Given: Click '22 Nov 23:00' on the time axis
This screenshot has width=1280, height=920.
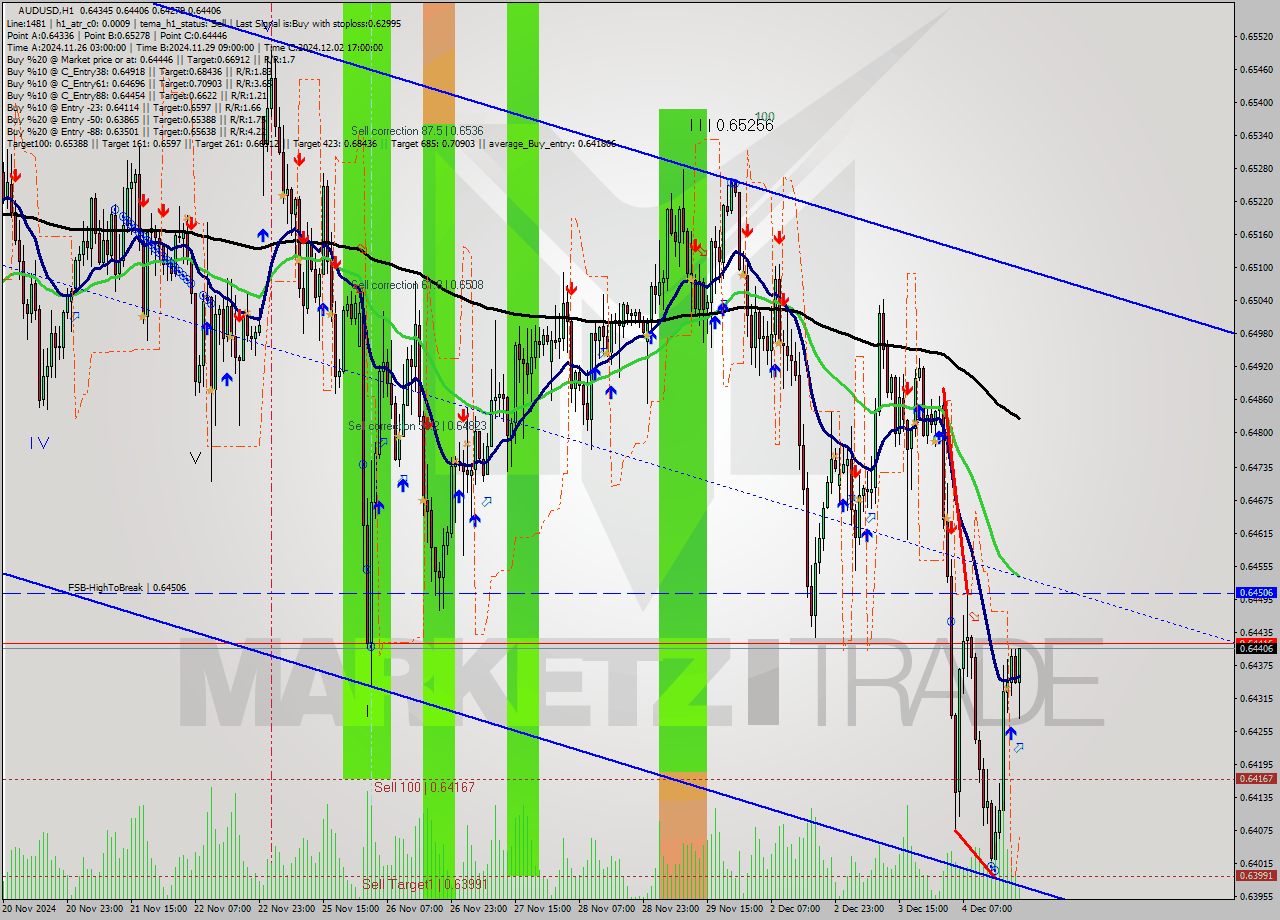Looking at the screenshot, I should [x=287, y=909].
